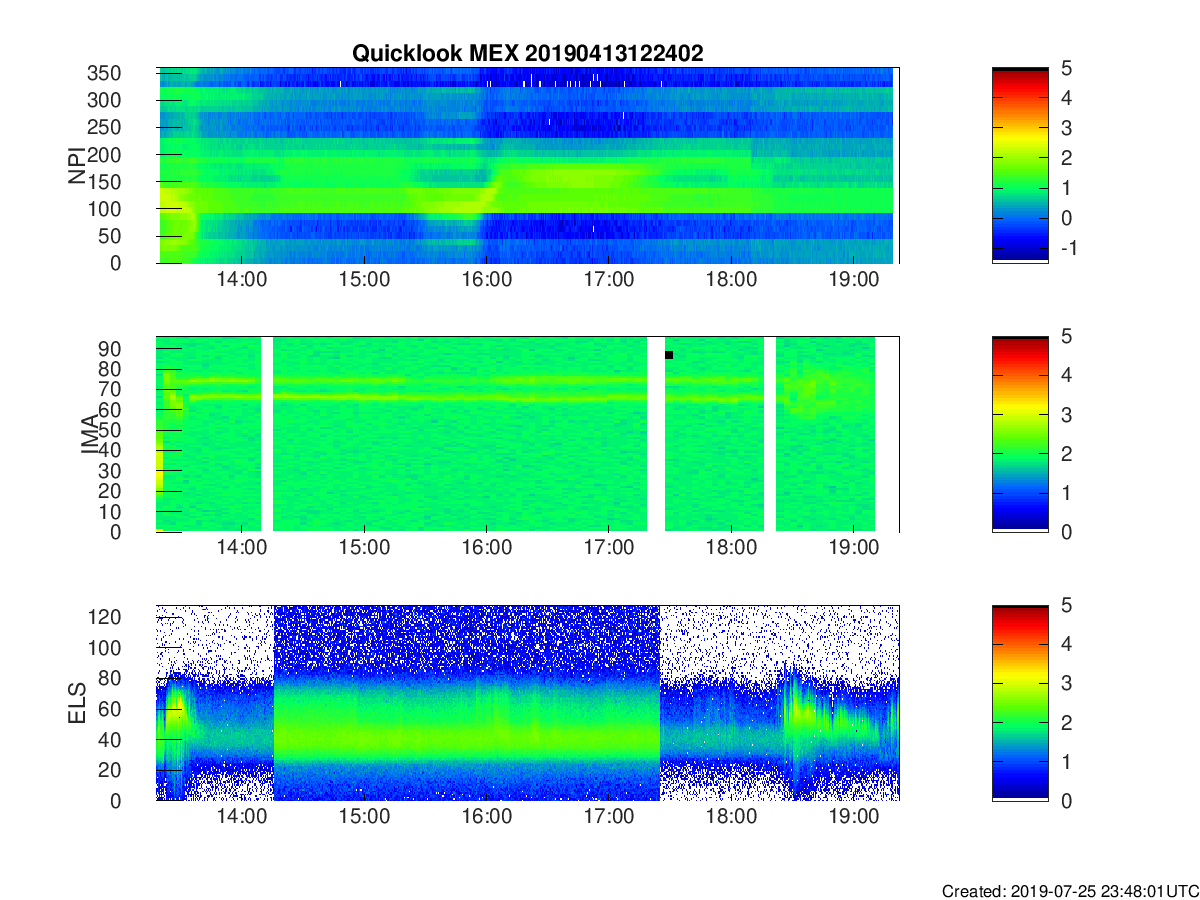This screenshot has height=900, width=1200.
Task: Click the 15:00 tick under ELS panel
Action: (364, 817)
